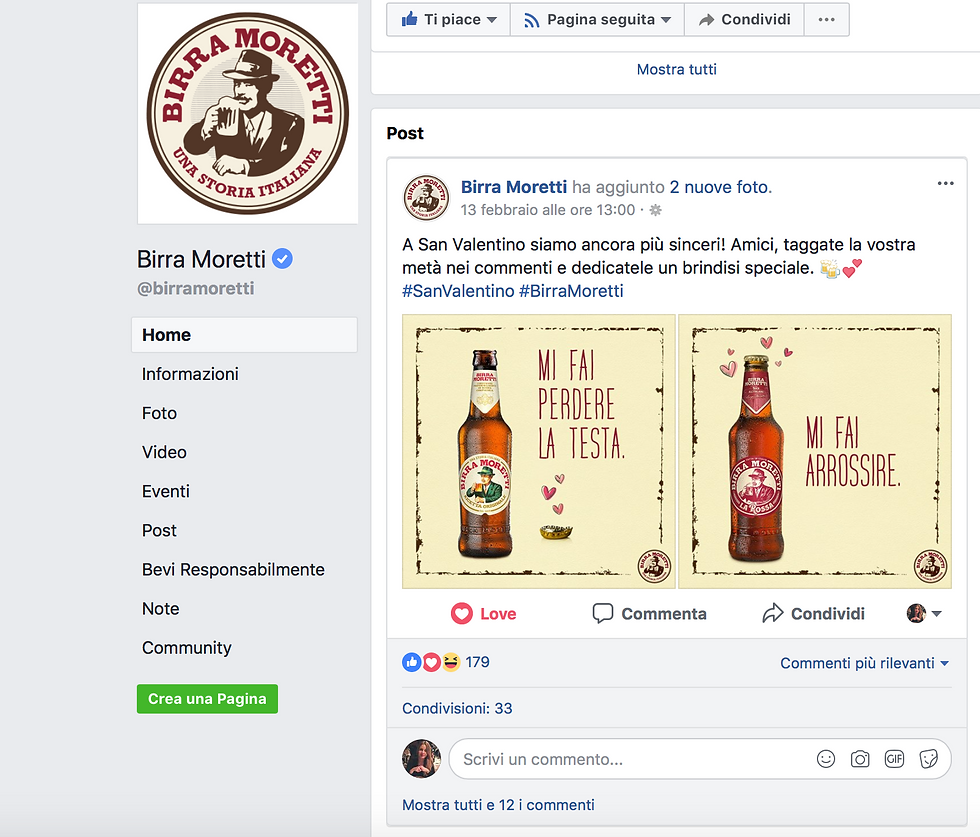Click the laughing Haha reaction icon

tap(451, 663)
